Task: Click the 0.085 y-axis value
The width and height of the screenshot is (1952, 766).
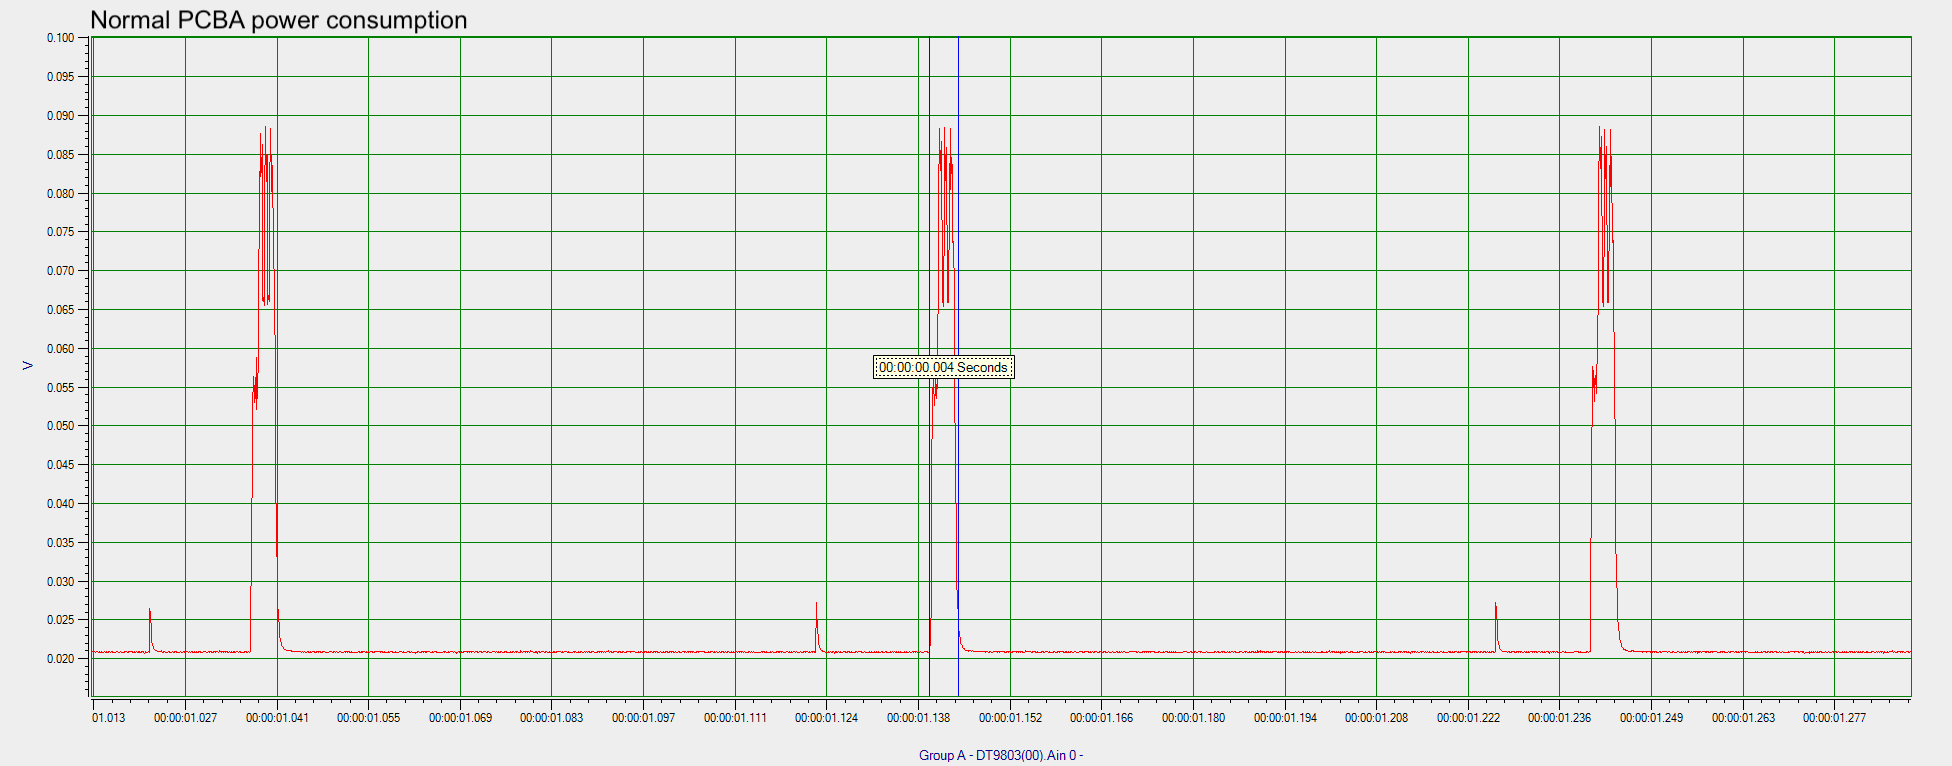Action: click(x=60, y=155)
